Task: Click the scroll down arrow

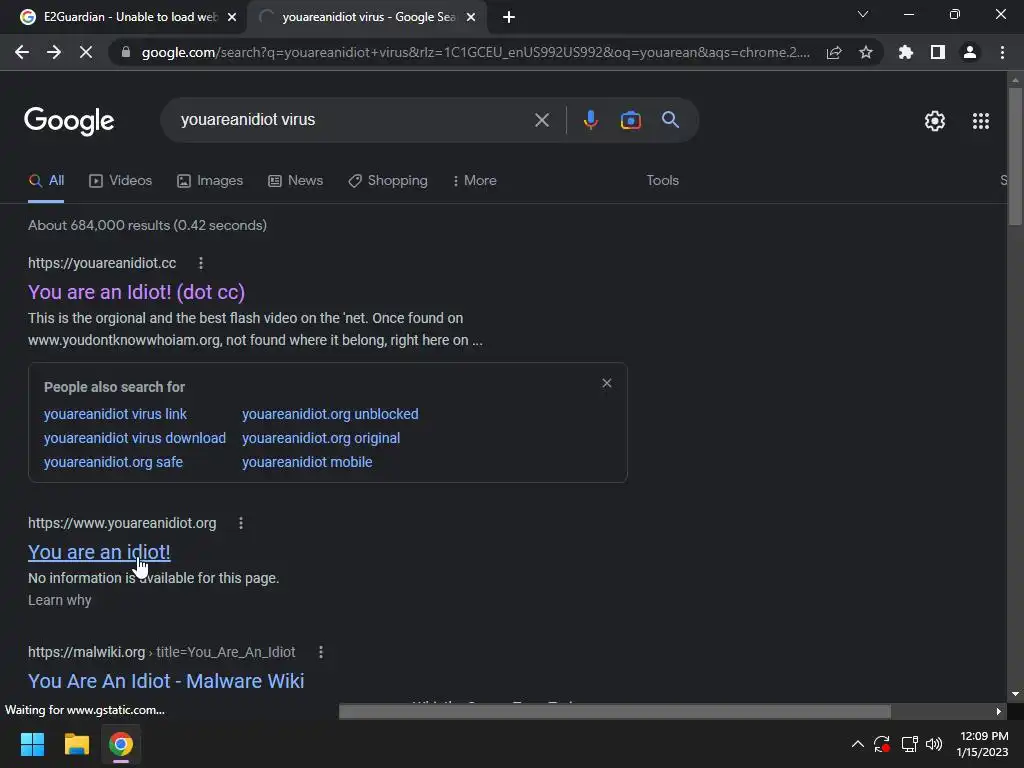Action: tap(1015, 694)
